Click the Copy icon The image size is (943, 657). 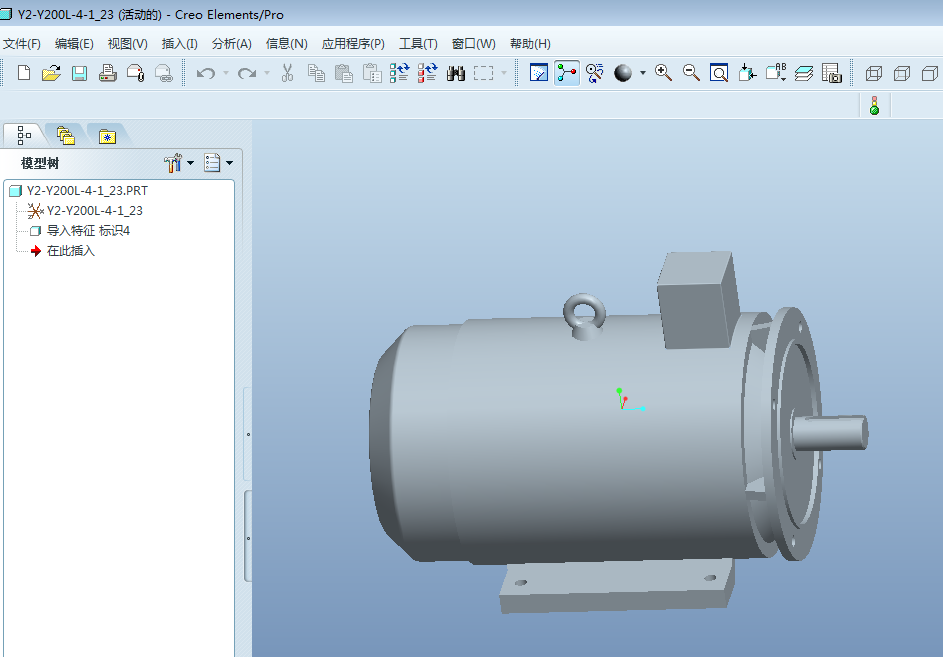click(316, 73)
